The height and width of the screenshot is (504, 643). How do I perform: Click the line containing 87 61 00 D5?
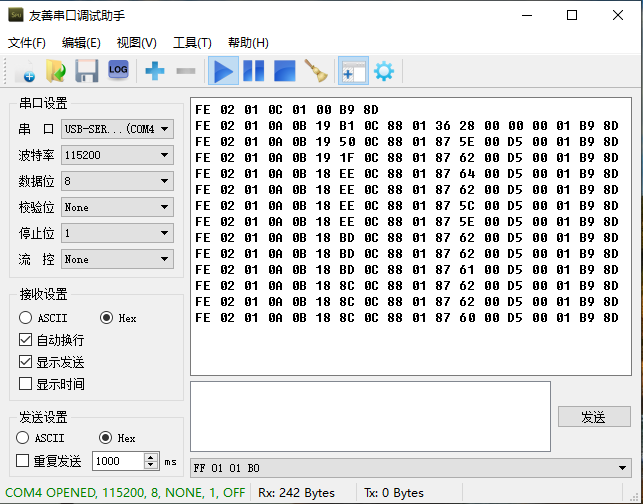(407, 269)
